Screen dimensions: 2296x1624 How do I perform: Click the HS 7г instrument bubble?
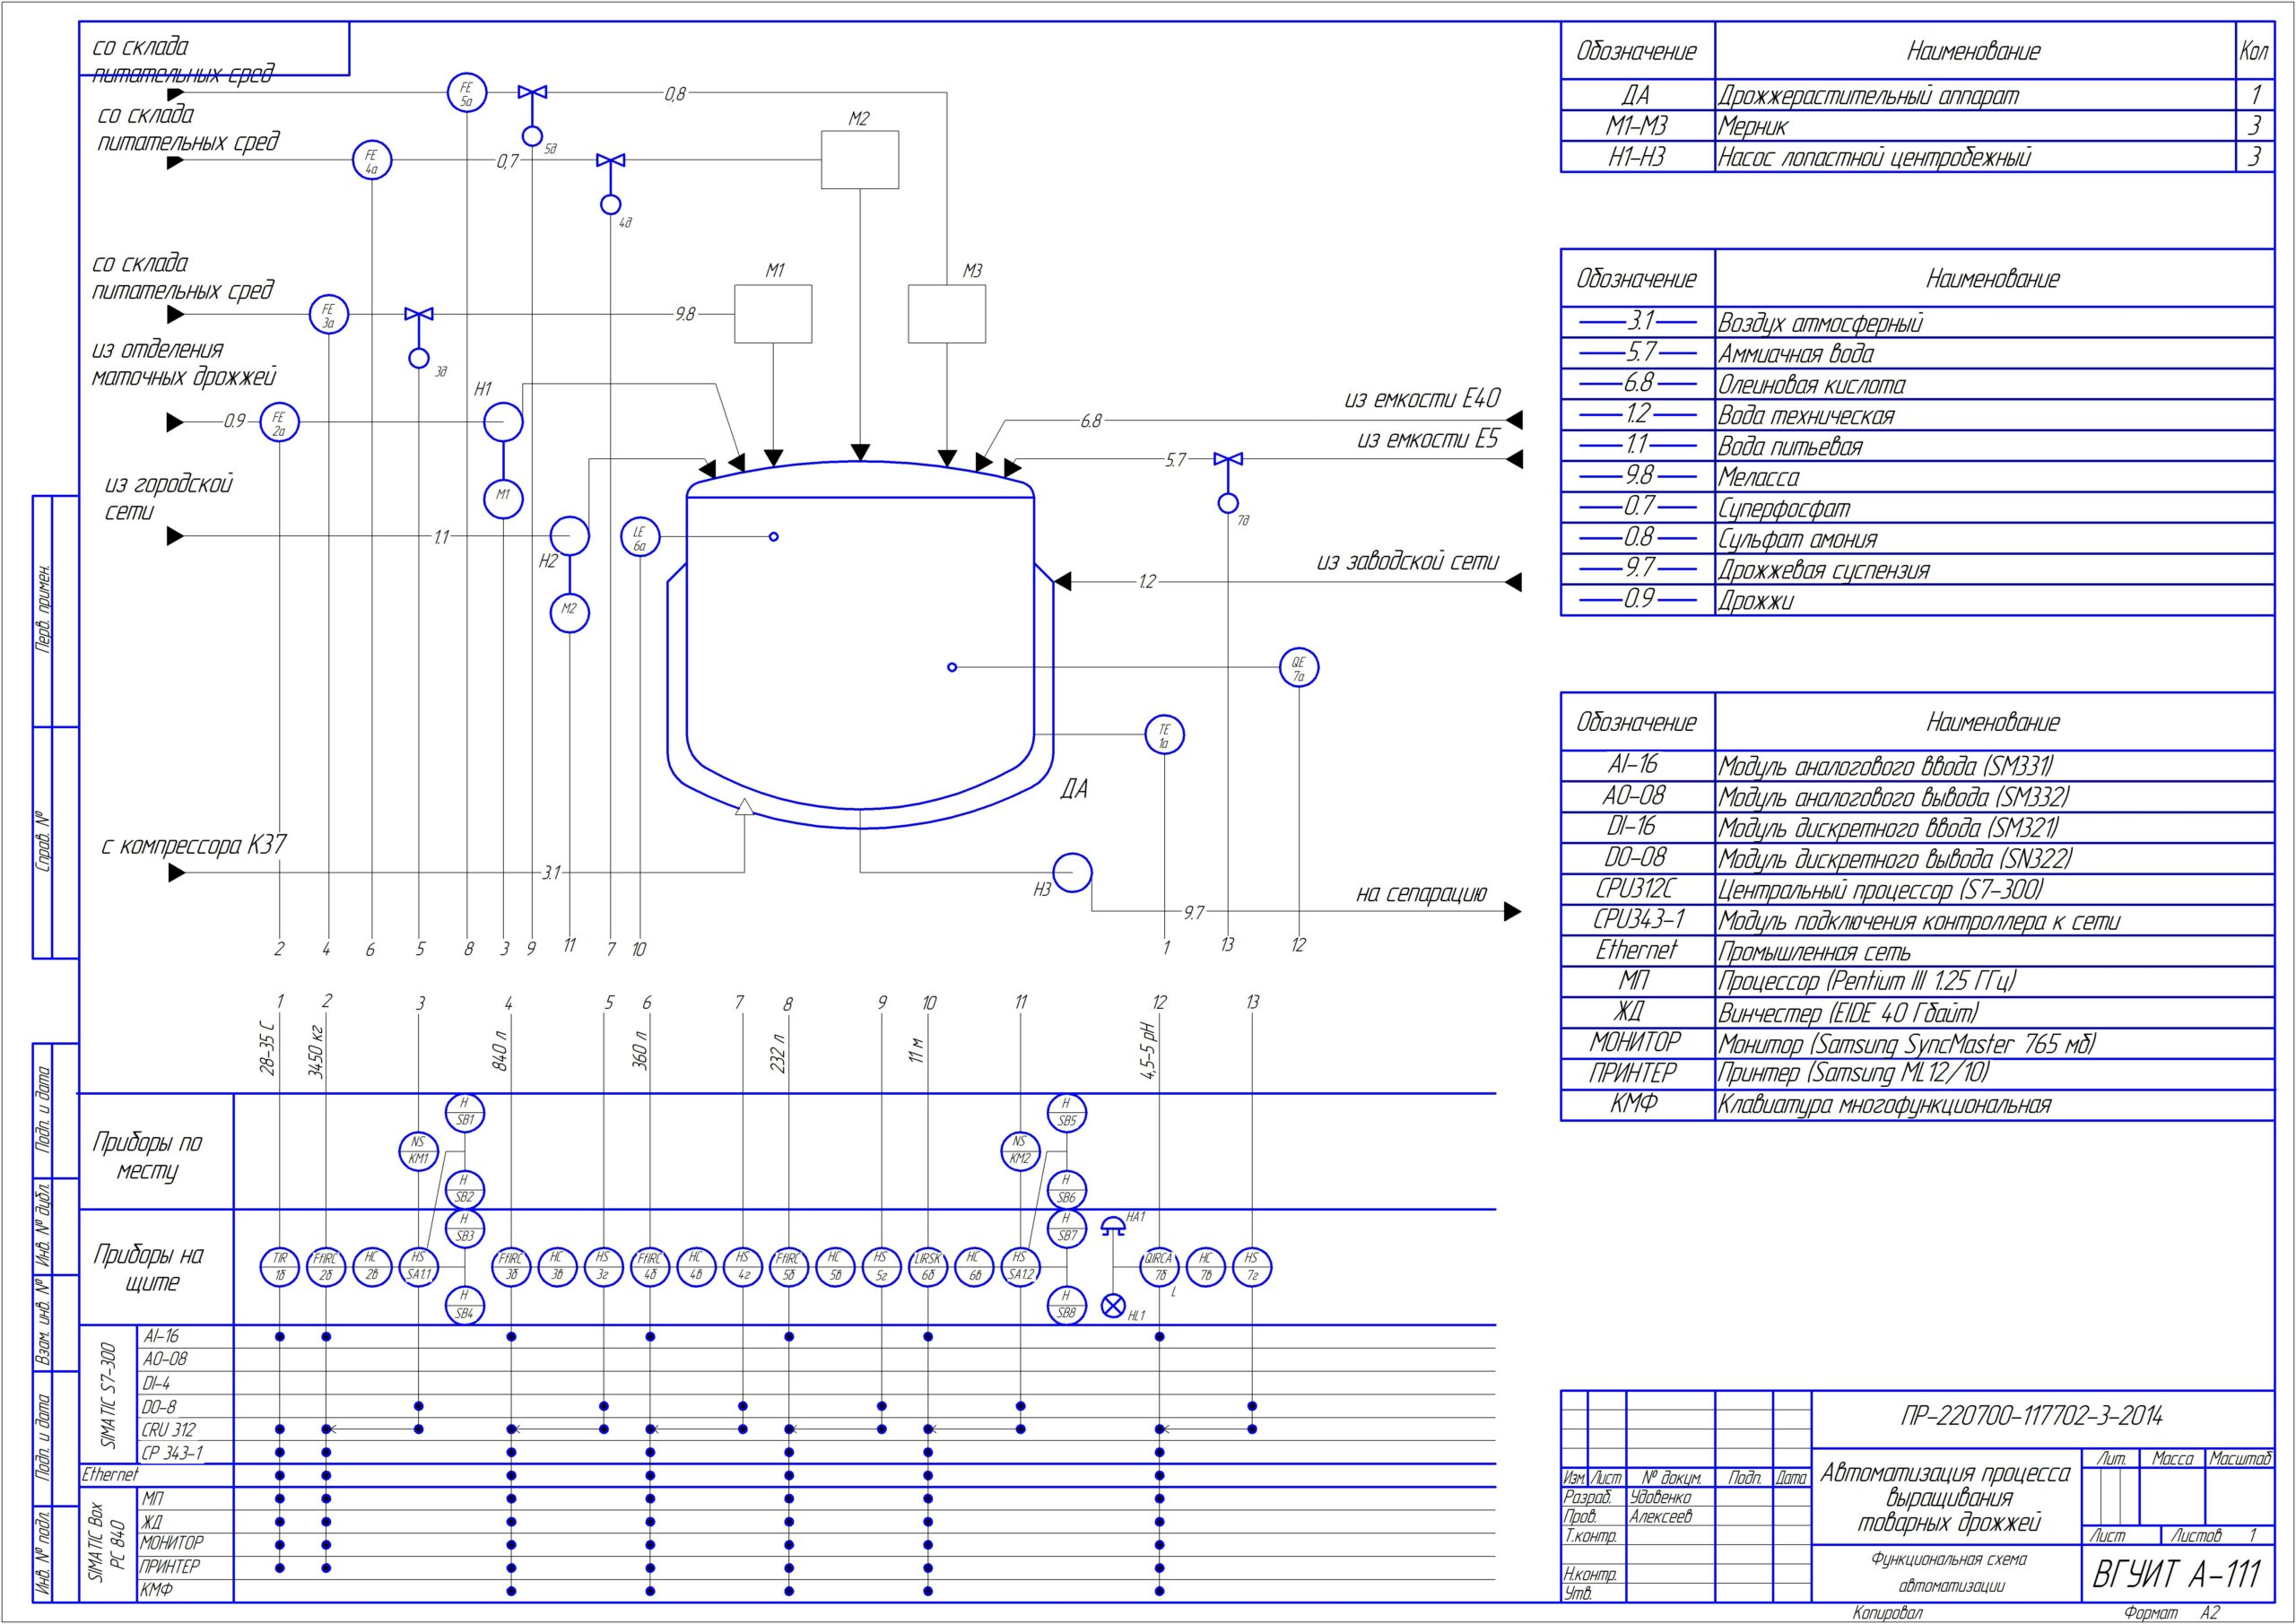(1252, 1267)
